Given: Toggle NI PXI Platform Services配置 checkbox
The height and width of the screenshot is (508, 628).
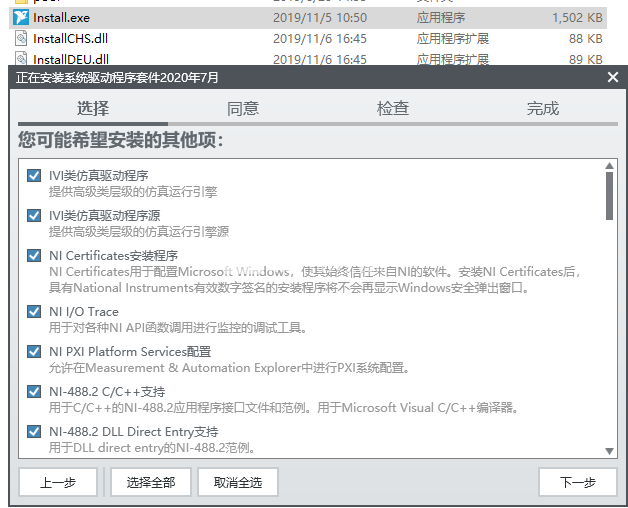Looking at the screenshot, I should click(x=34, y=352).
